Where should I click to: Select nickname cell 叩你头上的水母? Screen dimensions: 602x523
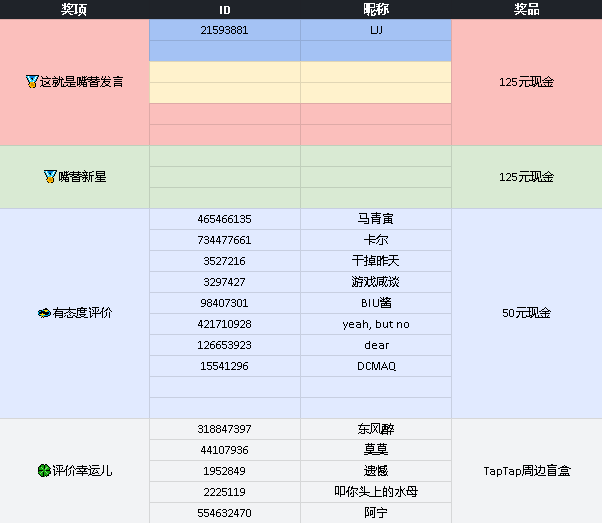[376, 492]
